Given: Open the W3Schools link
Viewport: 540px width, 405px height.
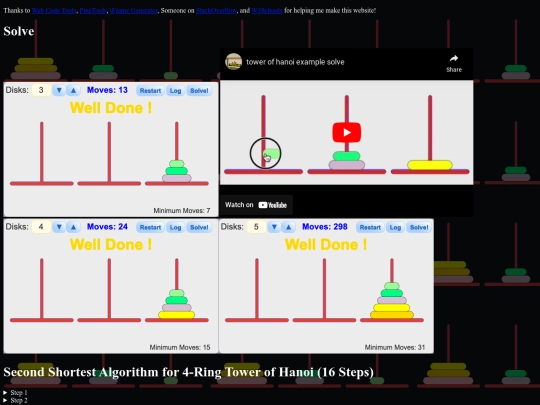Looking at the screenshot, I should pyautogui.click(x=267, y=11).
